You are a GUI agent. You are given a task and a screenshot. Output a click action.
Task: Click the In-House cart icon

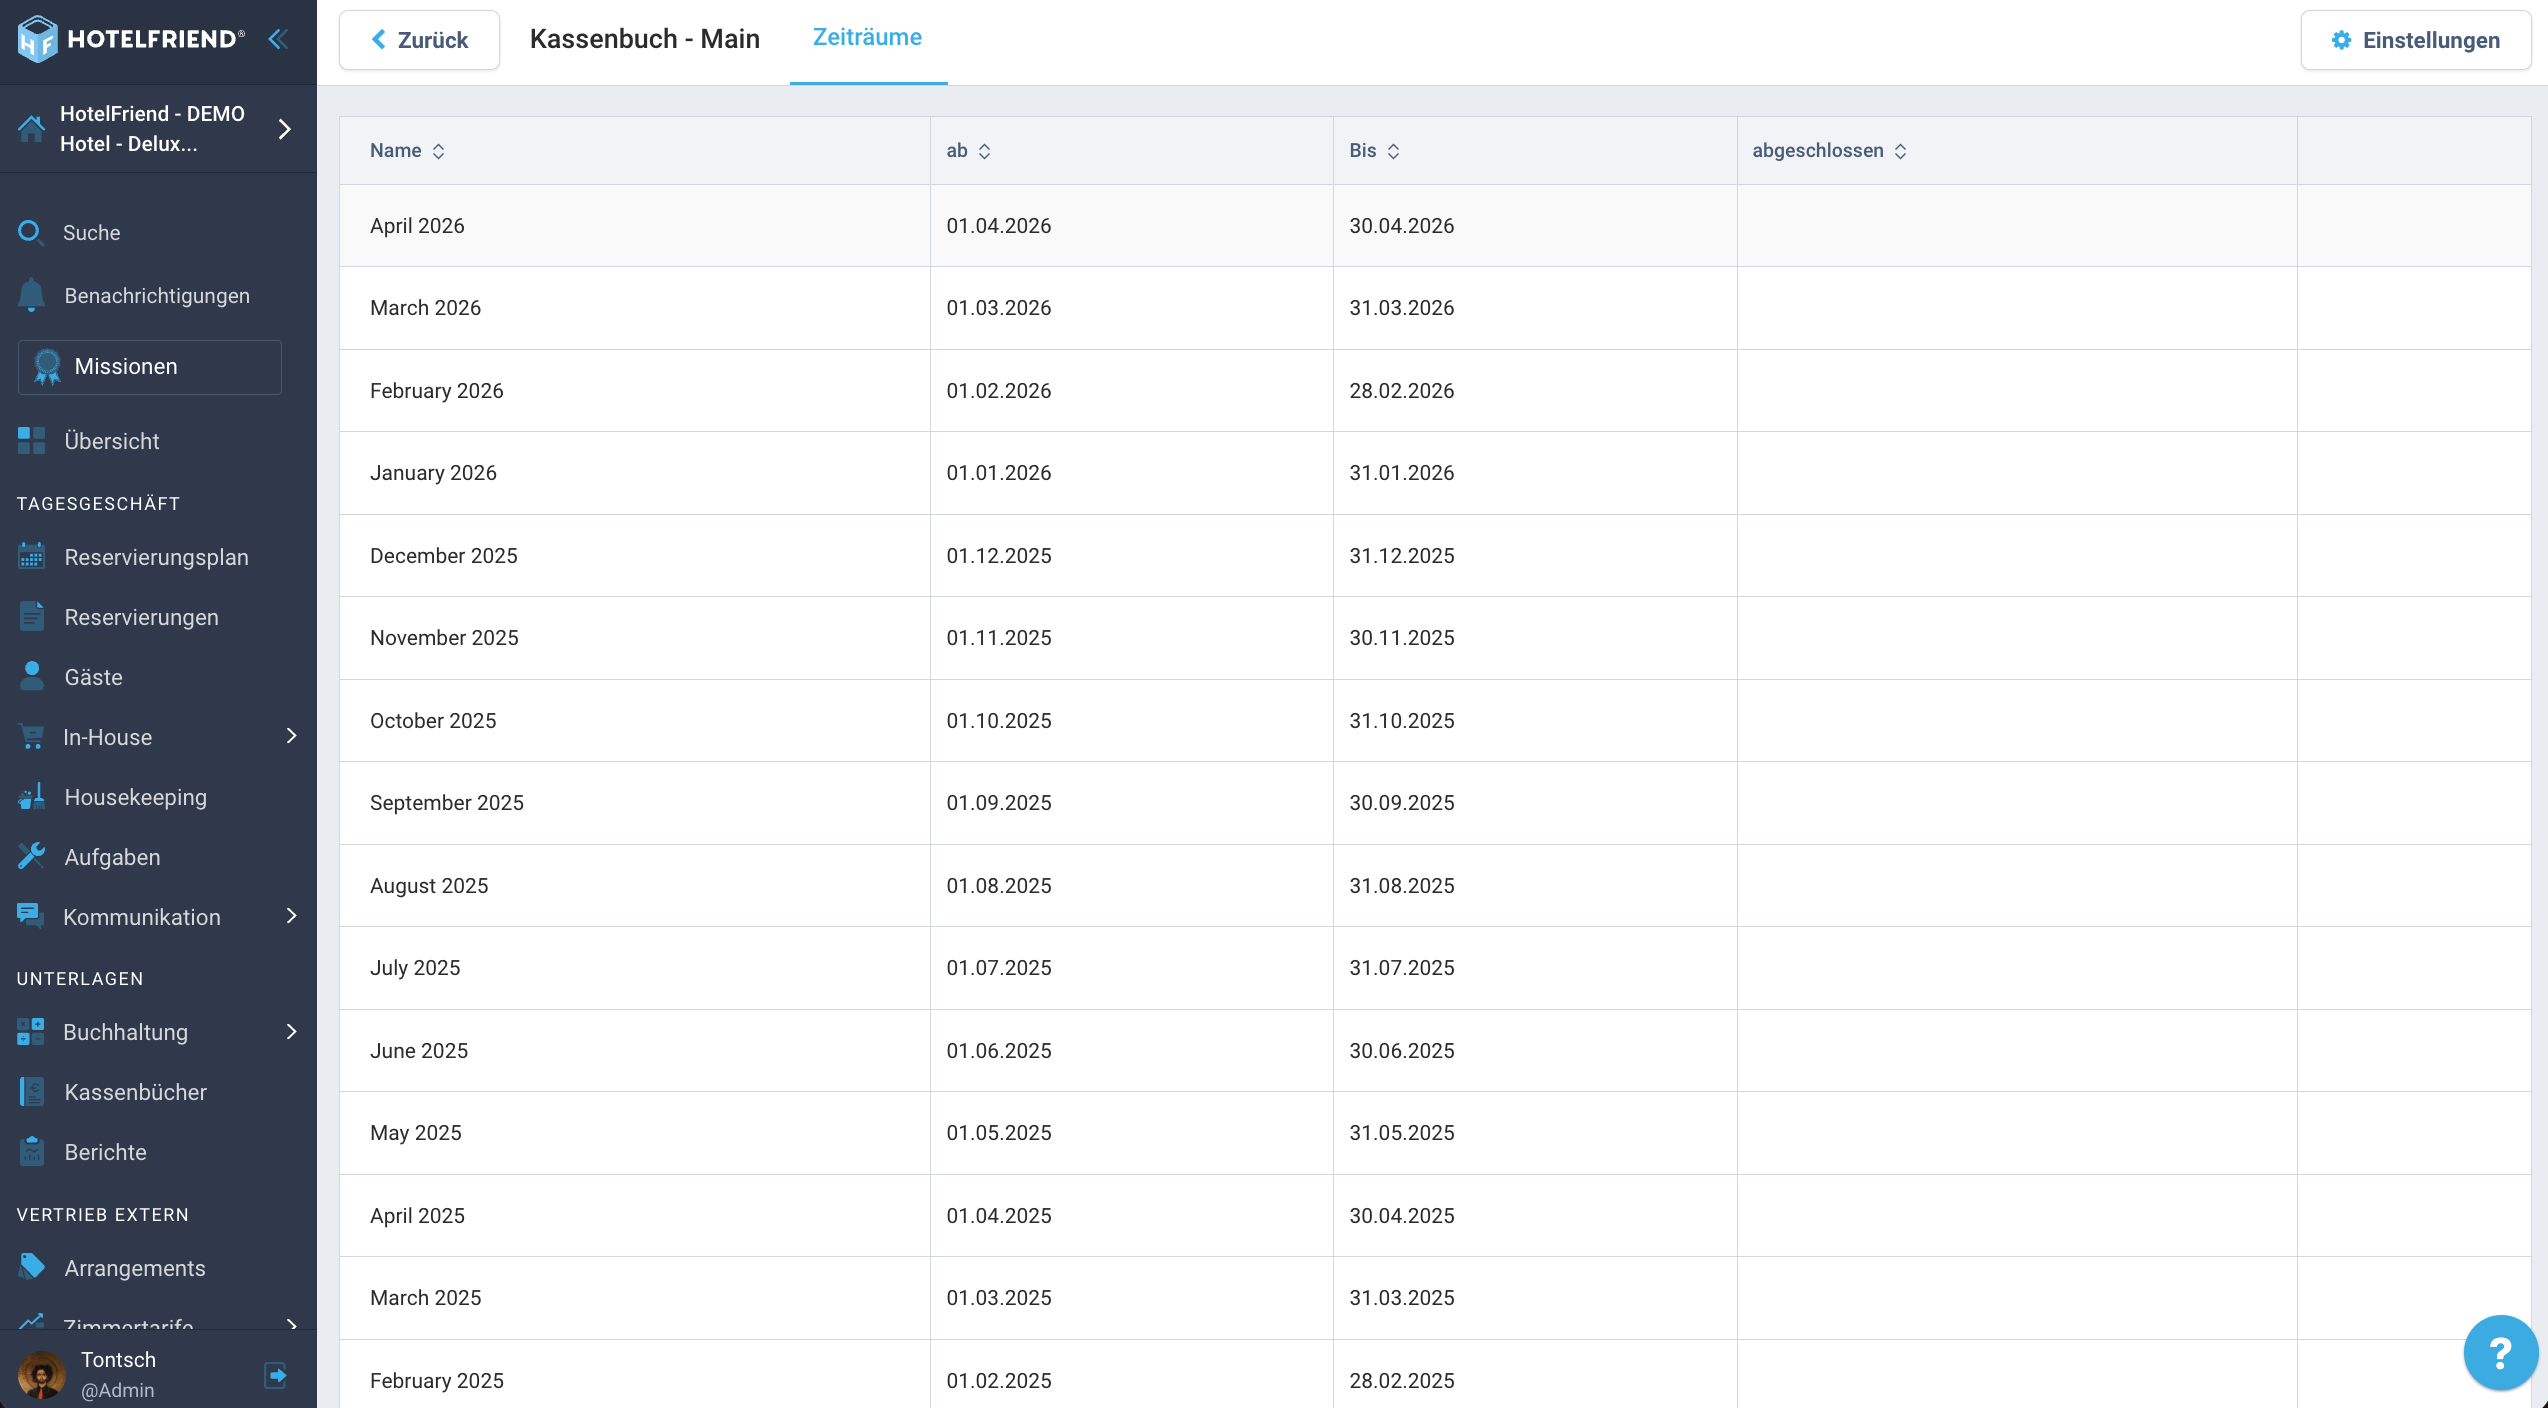[x=31, y=737]
